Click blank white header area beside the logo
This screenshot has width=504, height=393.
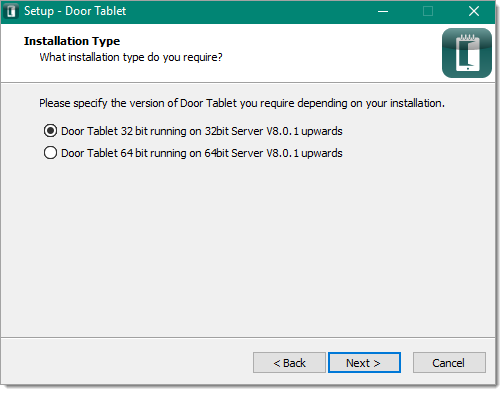pos(330,53)
